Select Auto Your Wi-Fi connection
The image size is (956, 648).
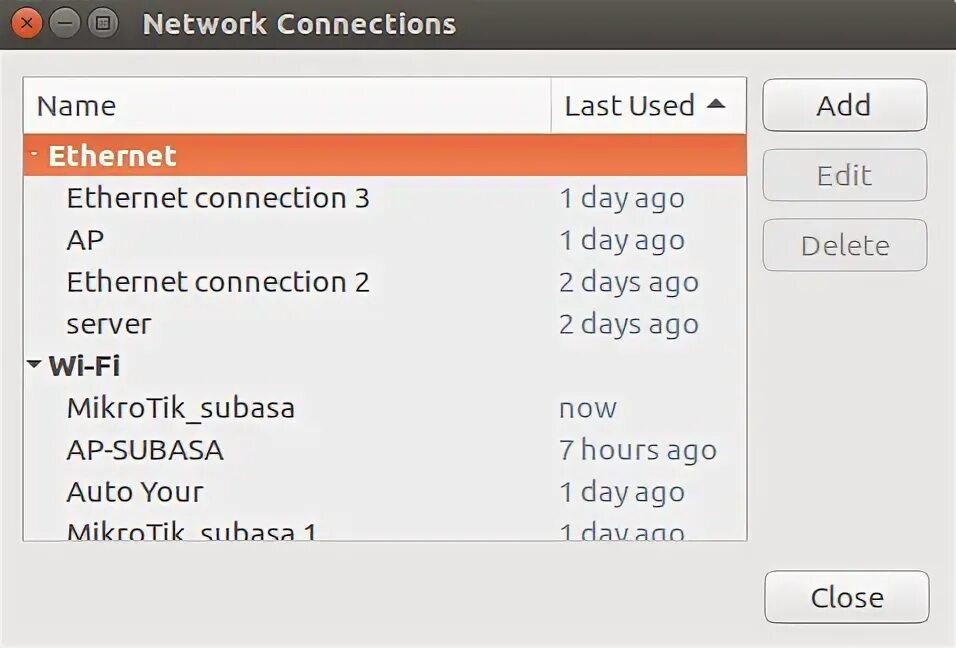pyautogui.click(x=135, y=492)
